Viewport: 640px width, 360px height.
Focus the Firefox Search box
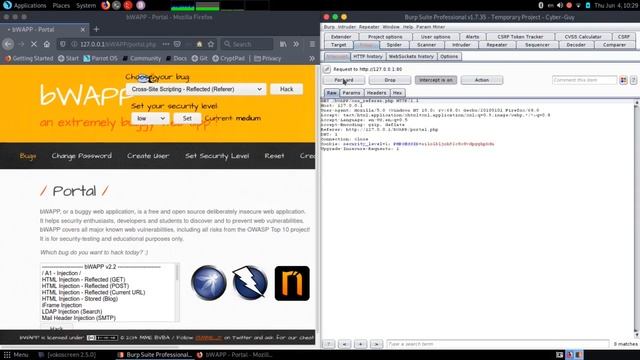[x=247, y=44]
